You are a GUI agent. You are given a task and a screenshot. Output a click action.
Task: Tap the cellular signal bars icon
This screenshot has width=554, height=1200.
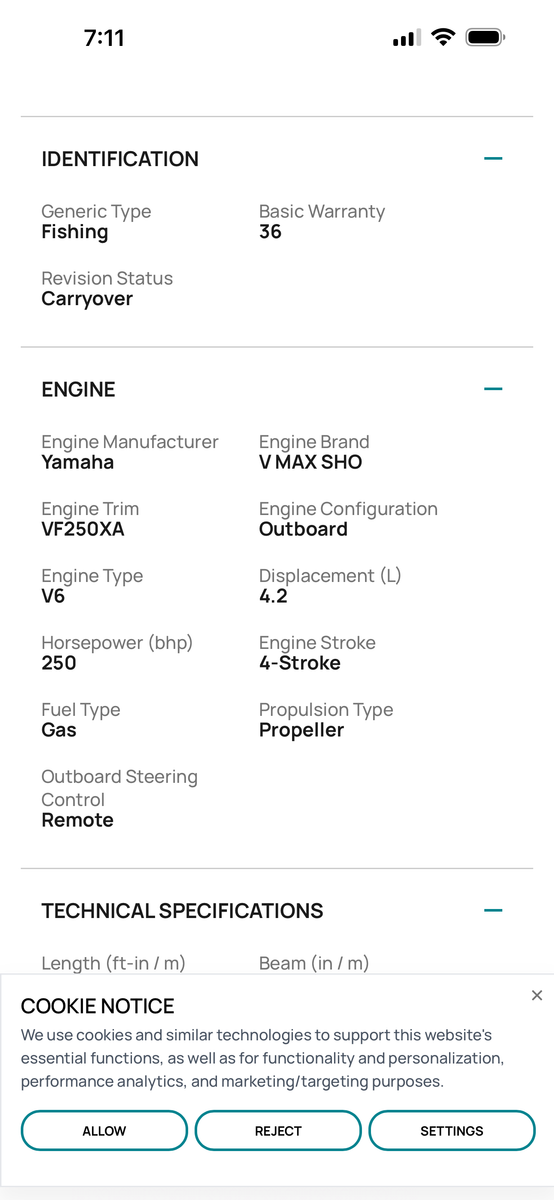pyautogui.click(x=406, y=38)
